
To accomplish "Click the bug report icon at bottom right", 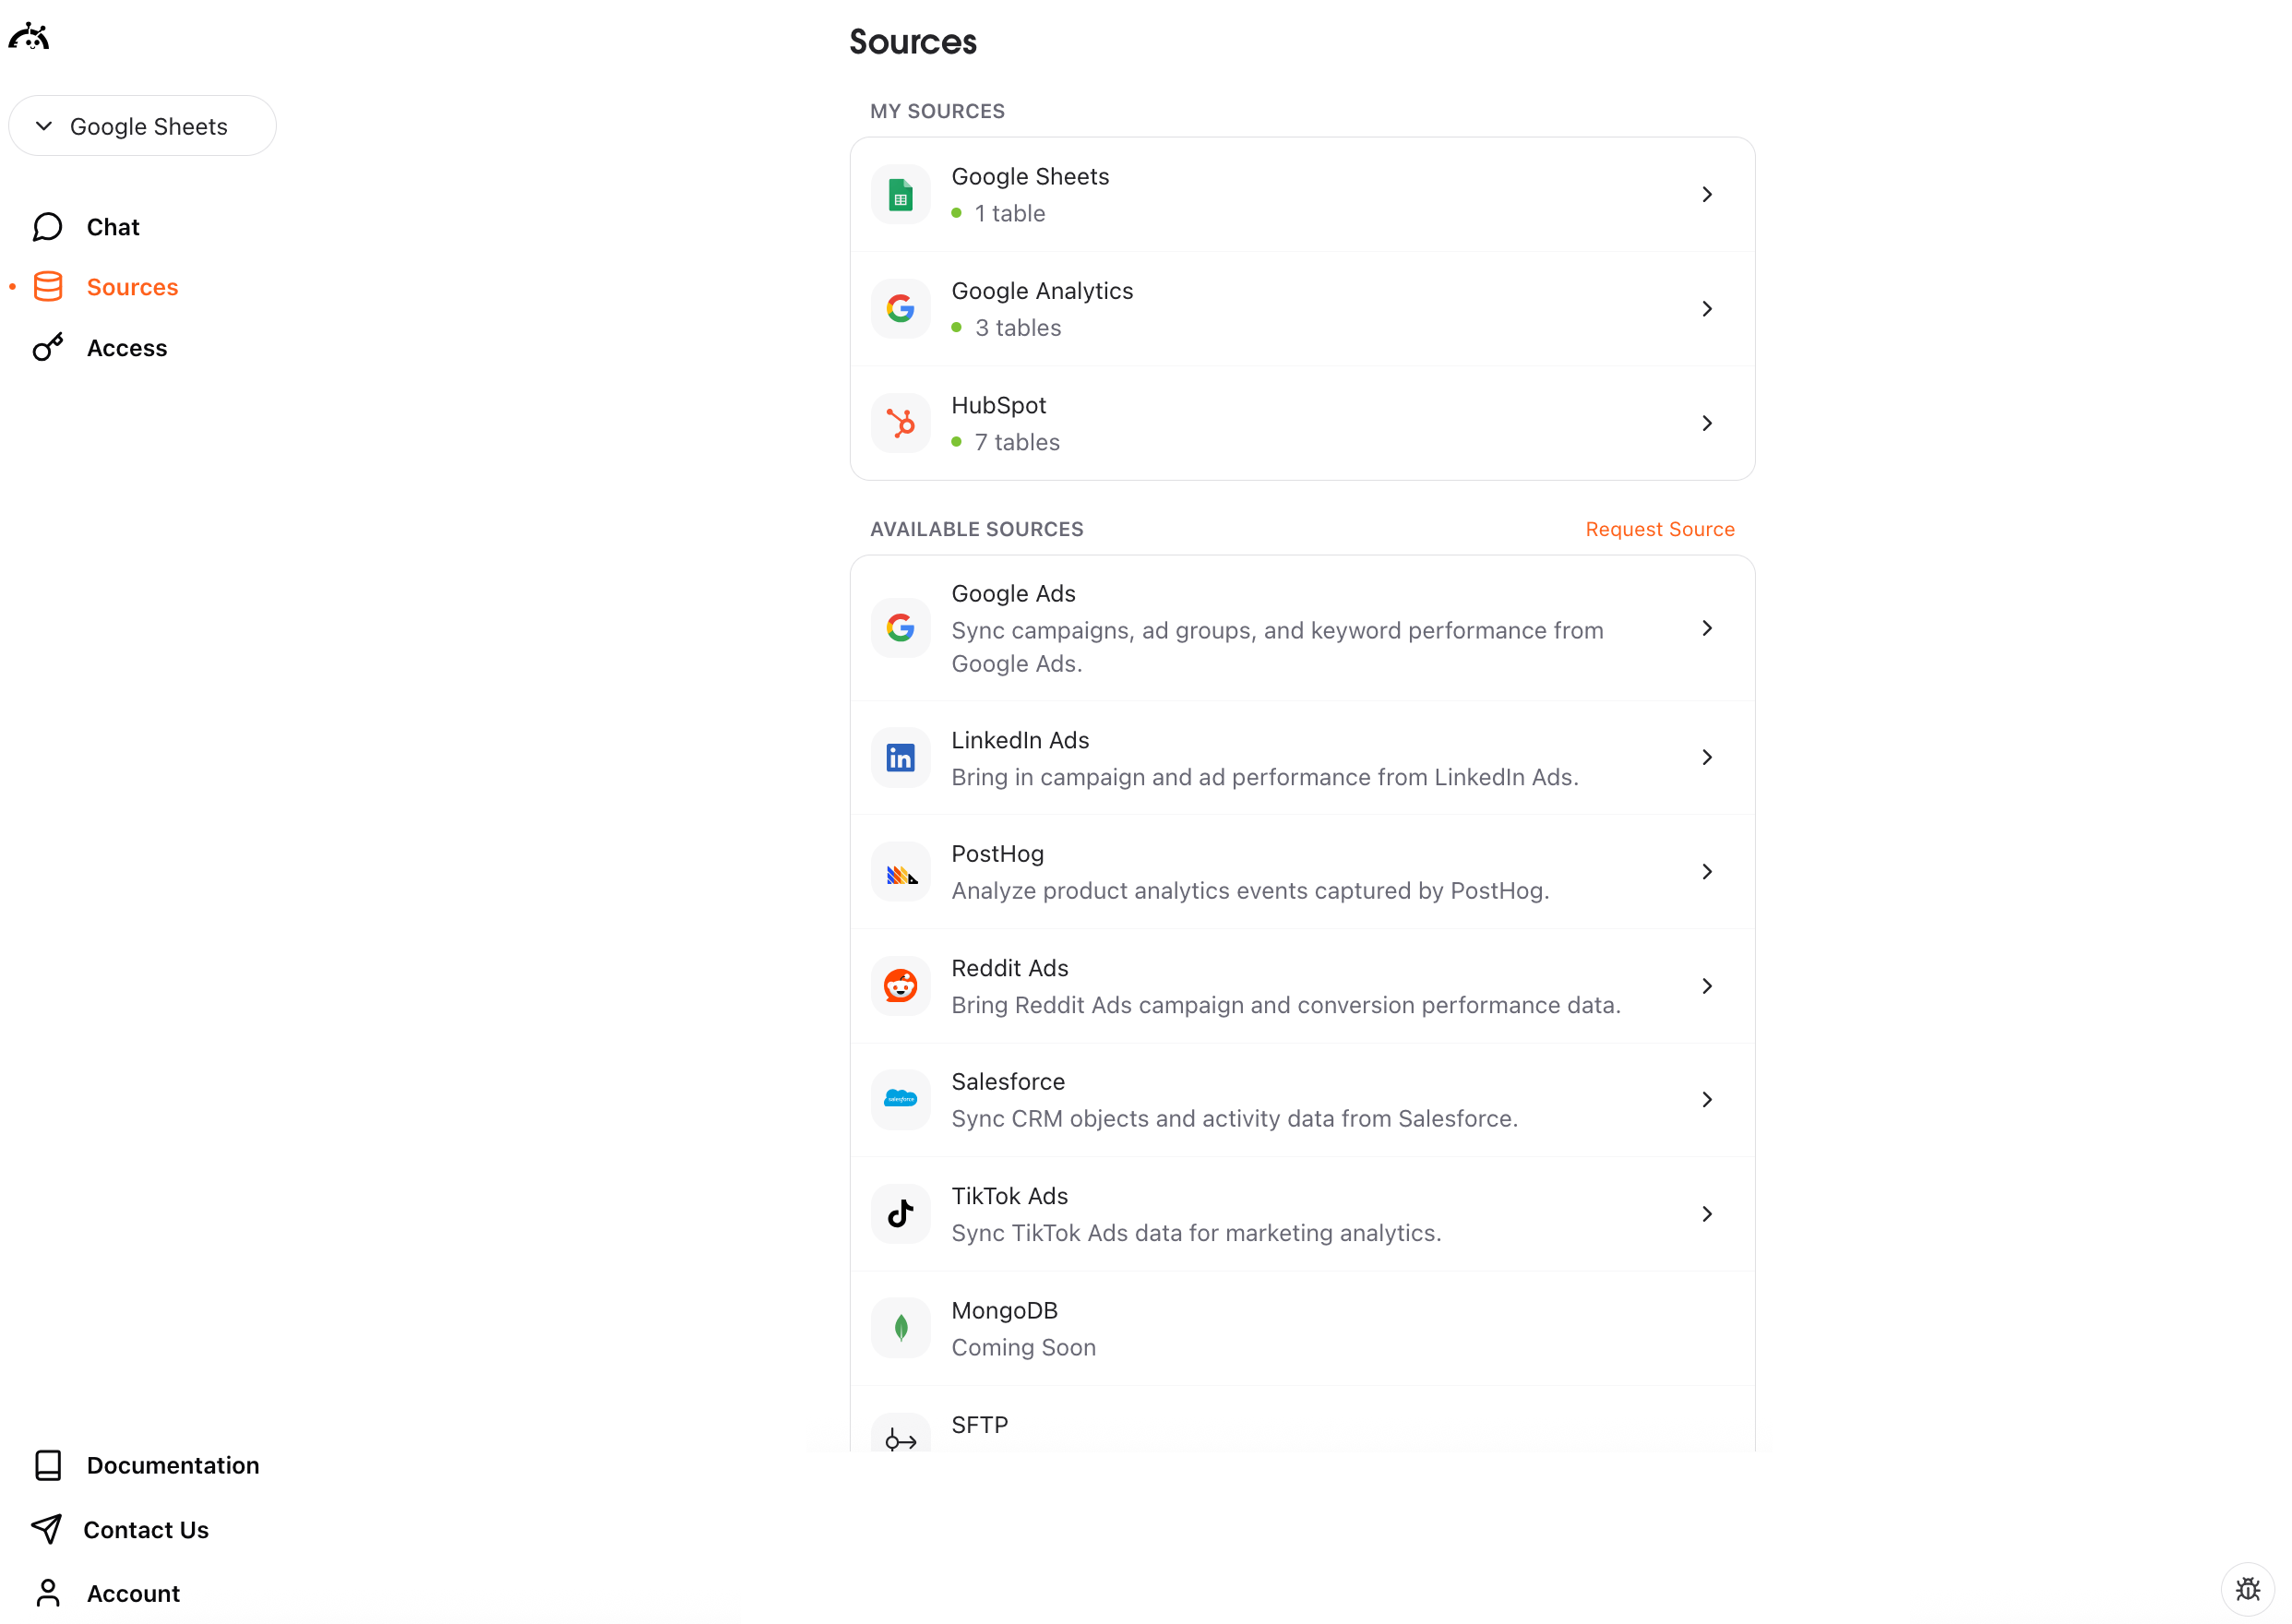I will point(2248,1588).
